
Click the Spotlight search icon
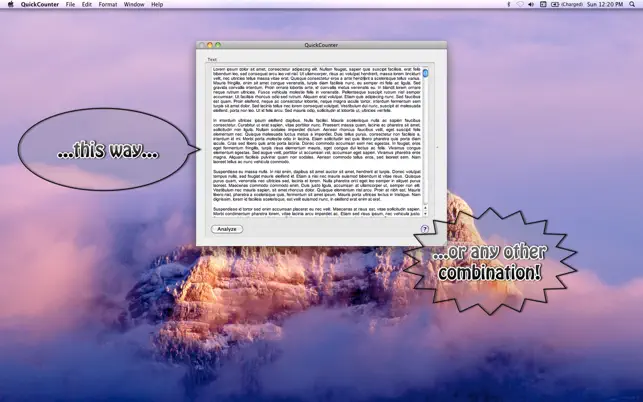pyautogui.click(x=632, y=5)
